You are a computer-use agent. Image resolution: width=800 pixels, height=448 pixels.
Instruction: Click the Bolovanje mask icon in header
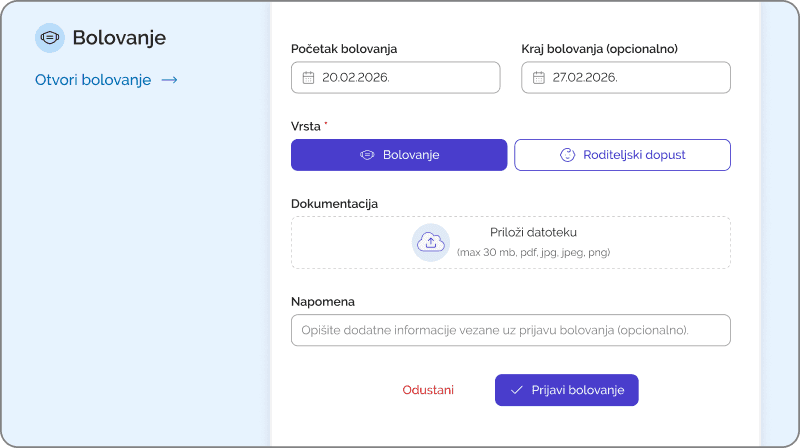click(x=49, y=38)
